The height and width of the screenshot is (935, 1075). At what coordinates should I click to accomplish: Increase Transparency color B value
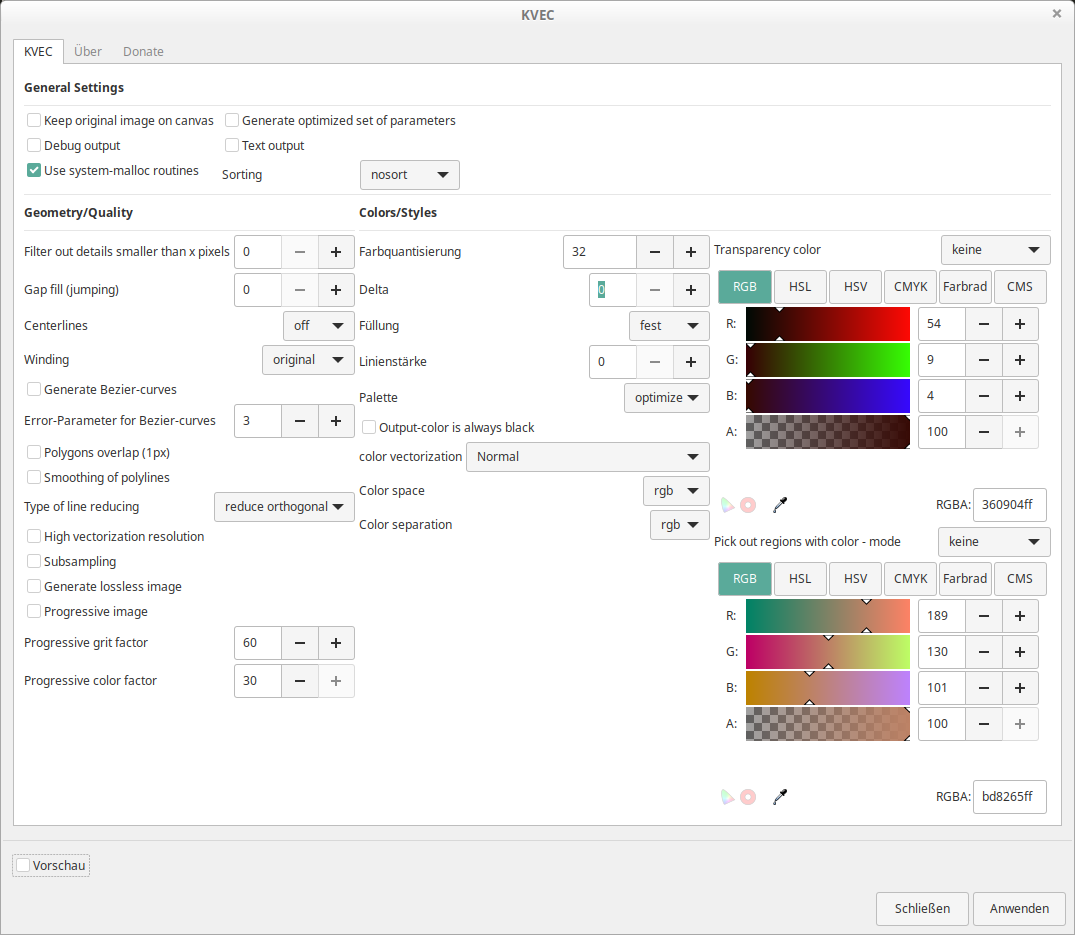tap(1020, 396)
